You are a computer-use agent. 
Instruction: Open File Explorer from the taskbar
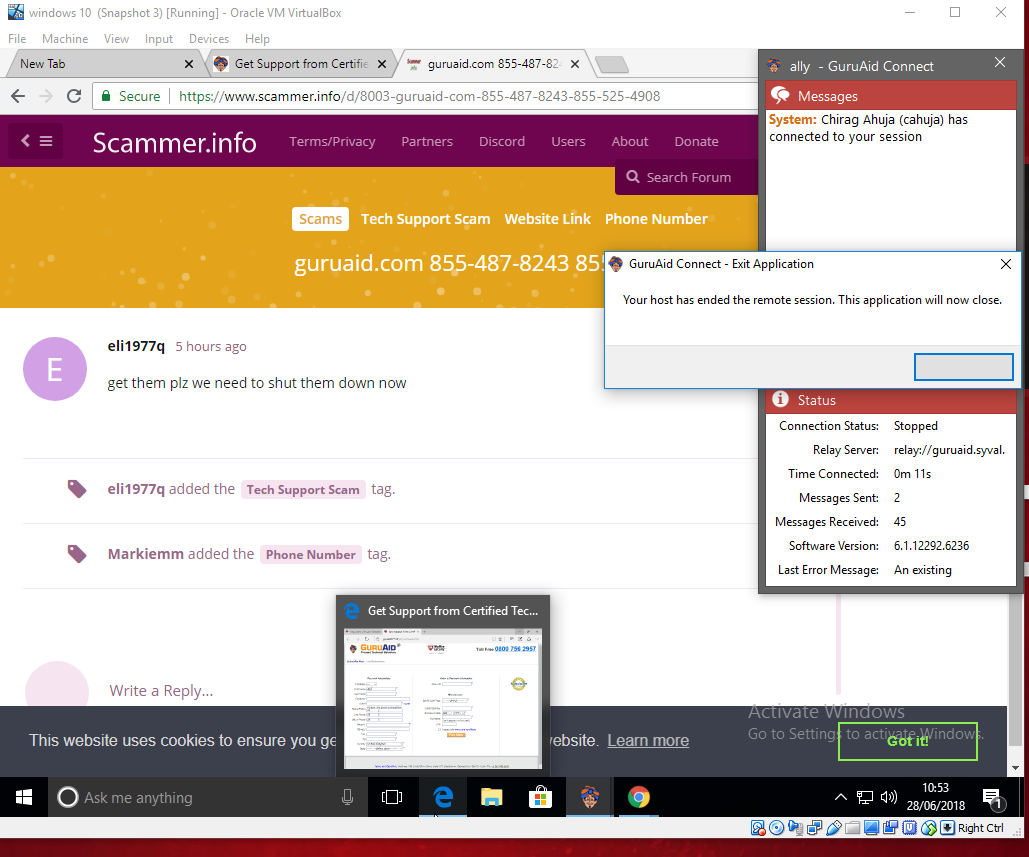[x=492, y=797]
